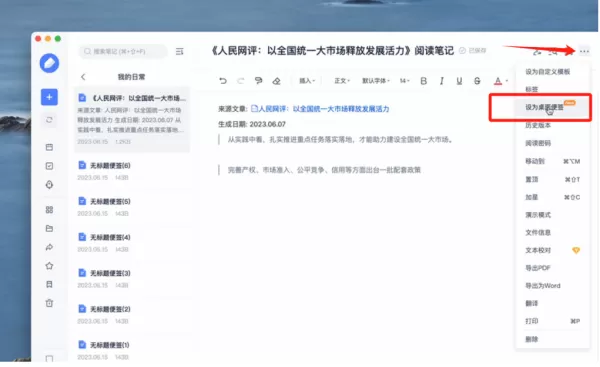
Task: Open note 无标题便签(6)
Action: click(x=132, y=171)
